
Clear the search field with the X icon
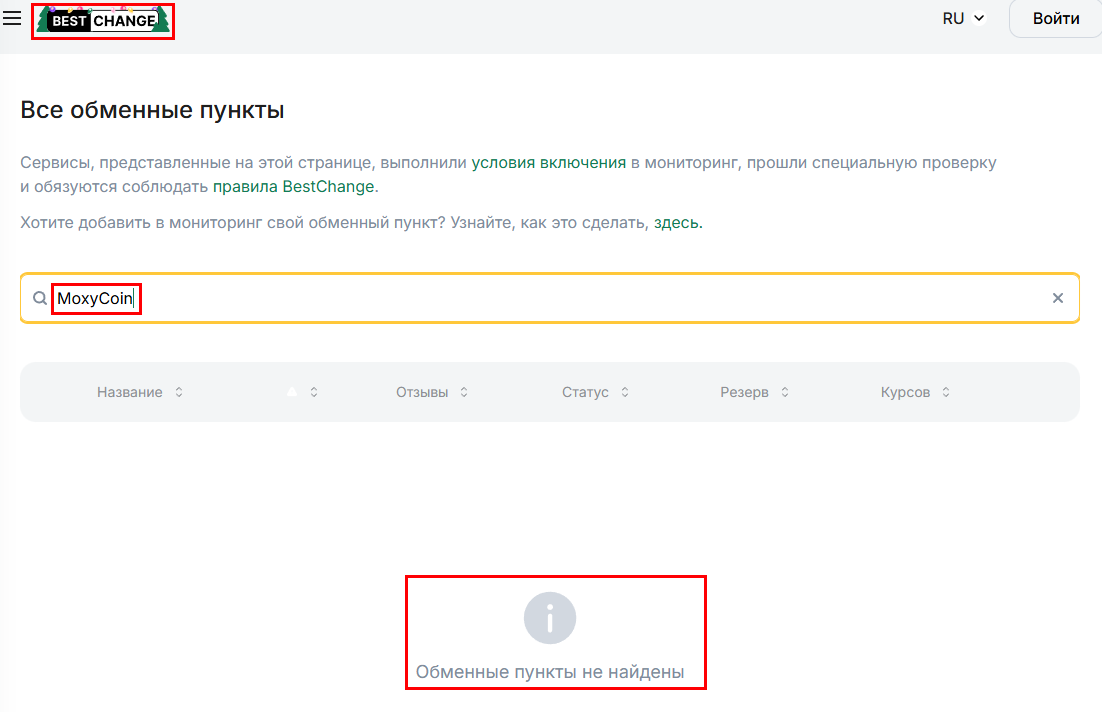pos(1057,297)
